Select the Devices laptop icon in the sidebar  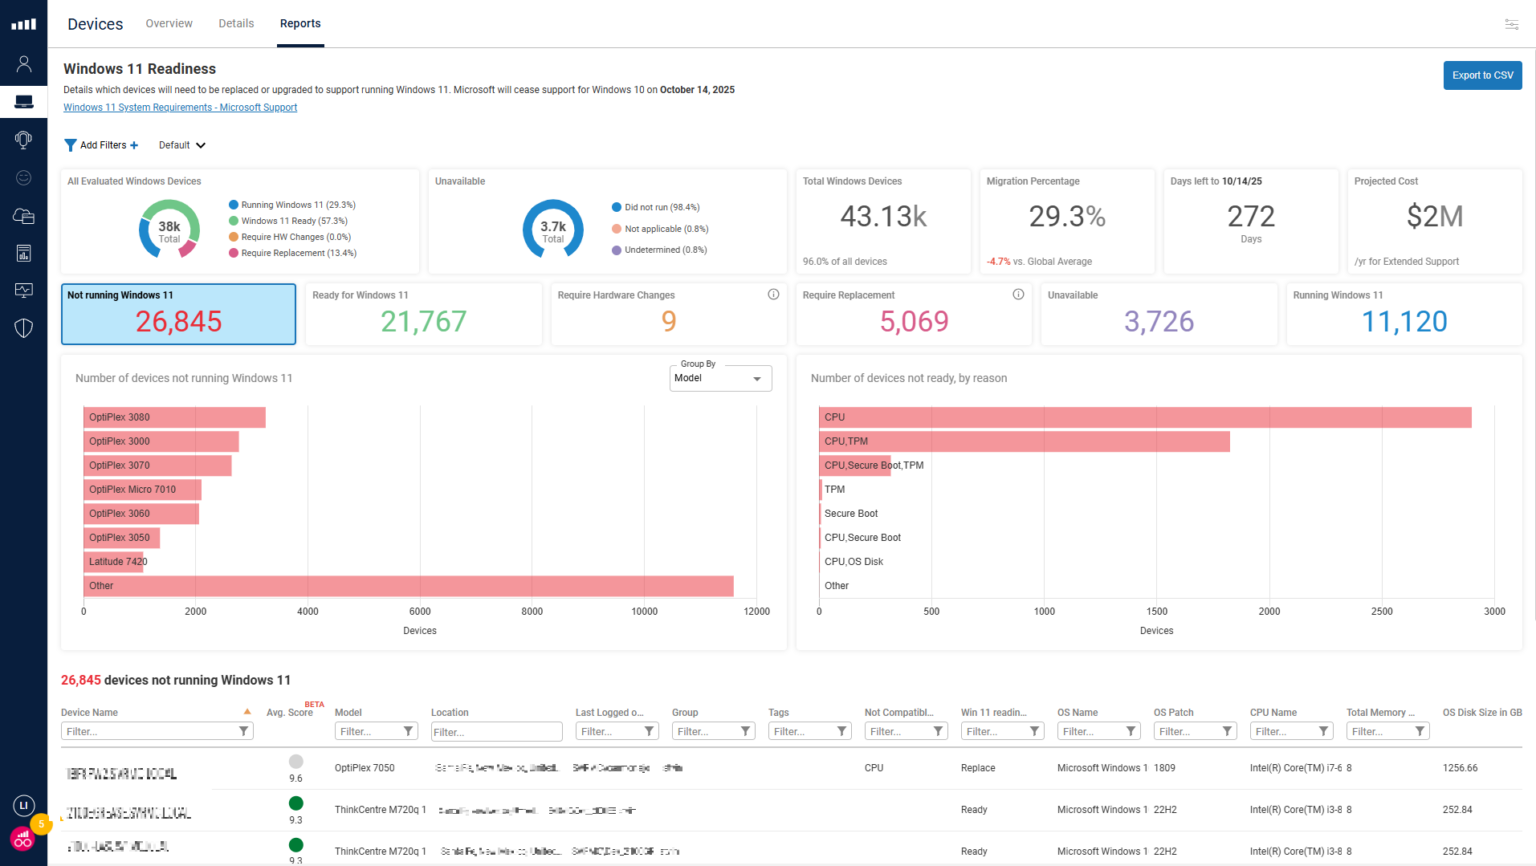coord(23,101)
